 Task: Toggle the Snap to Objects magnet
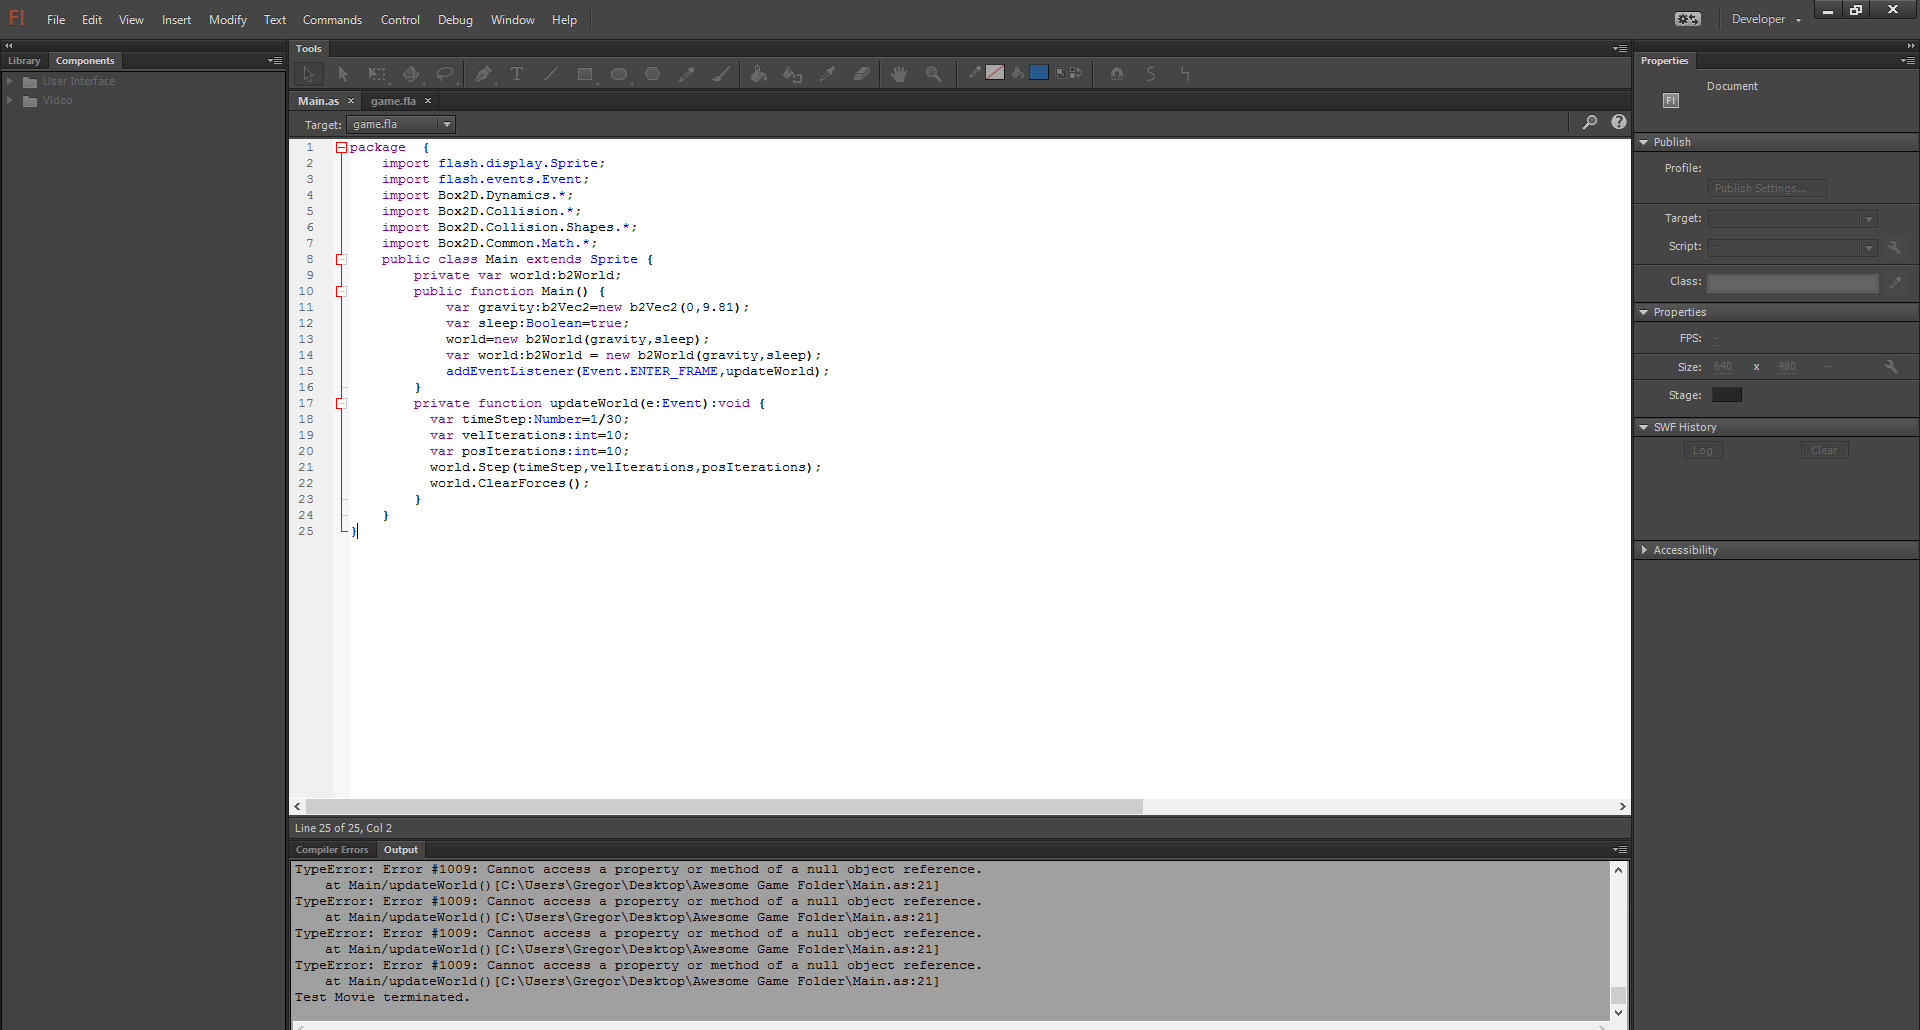[1117, 74]
